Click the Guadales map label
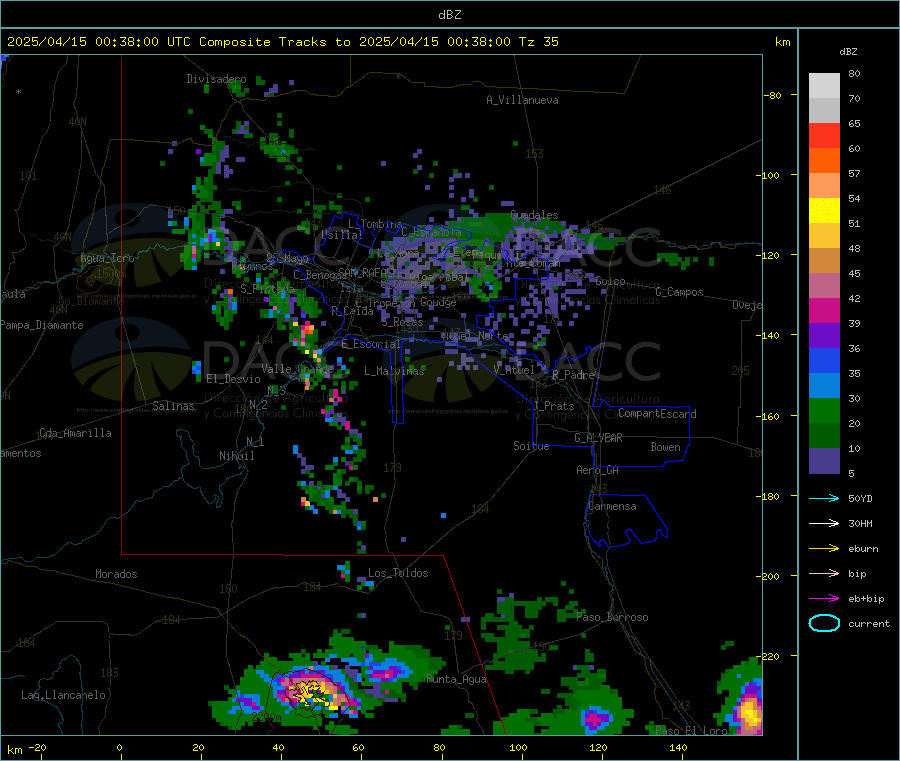Viewport: 900px width, 761px height. pyautogui.click(x=534, y=215)
